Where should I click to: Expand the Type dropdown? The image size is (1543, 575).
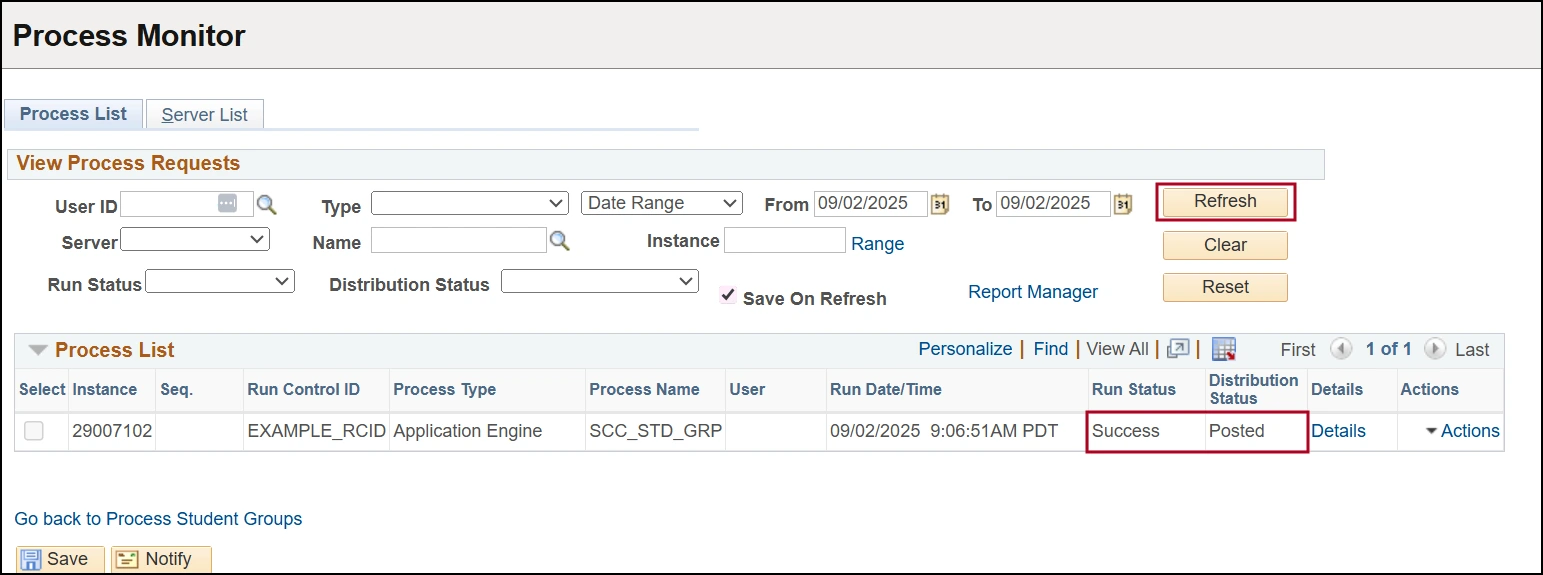coord(469,204)
